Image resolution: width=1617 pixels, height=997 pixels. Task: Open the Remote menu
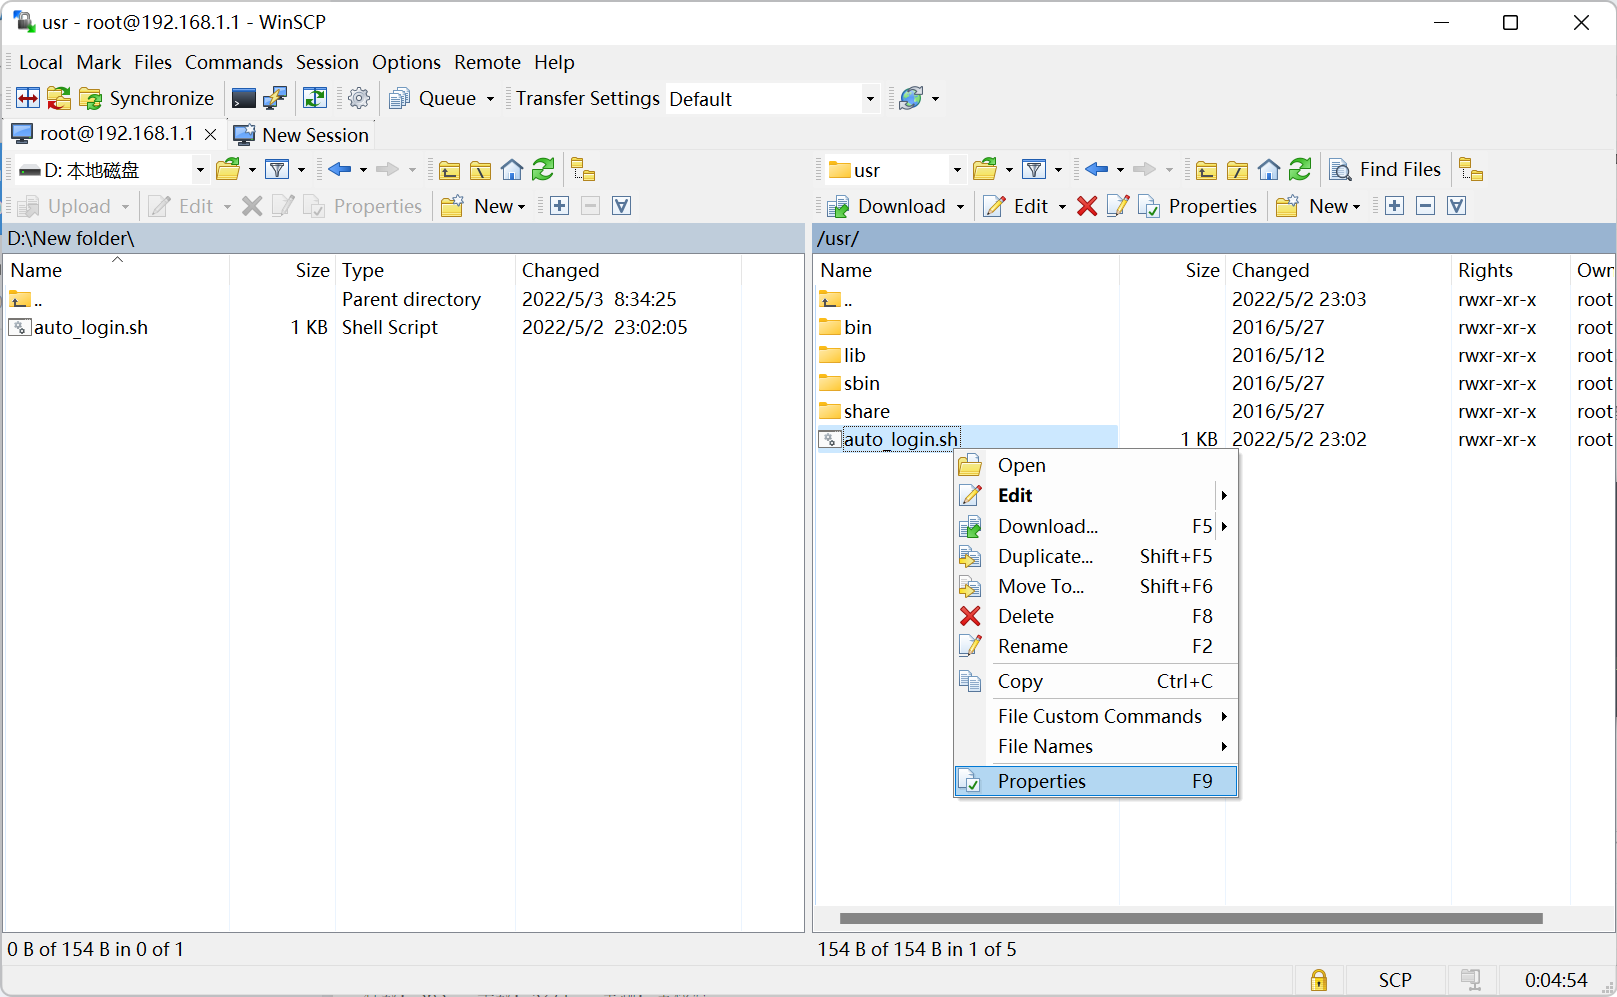click(487, 62)
